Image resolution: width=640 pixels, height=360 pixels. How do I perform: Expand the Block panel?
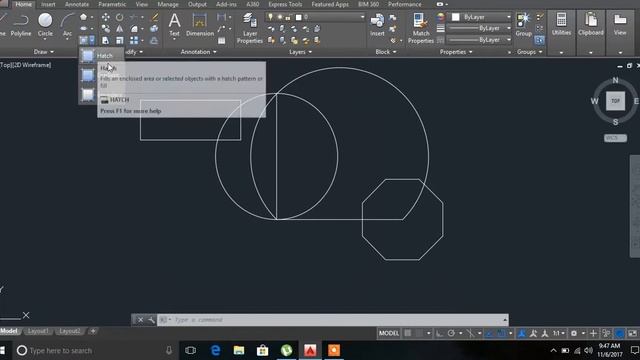coord(386,52)
